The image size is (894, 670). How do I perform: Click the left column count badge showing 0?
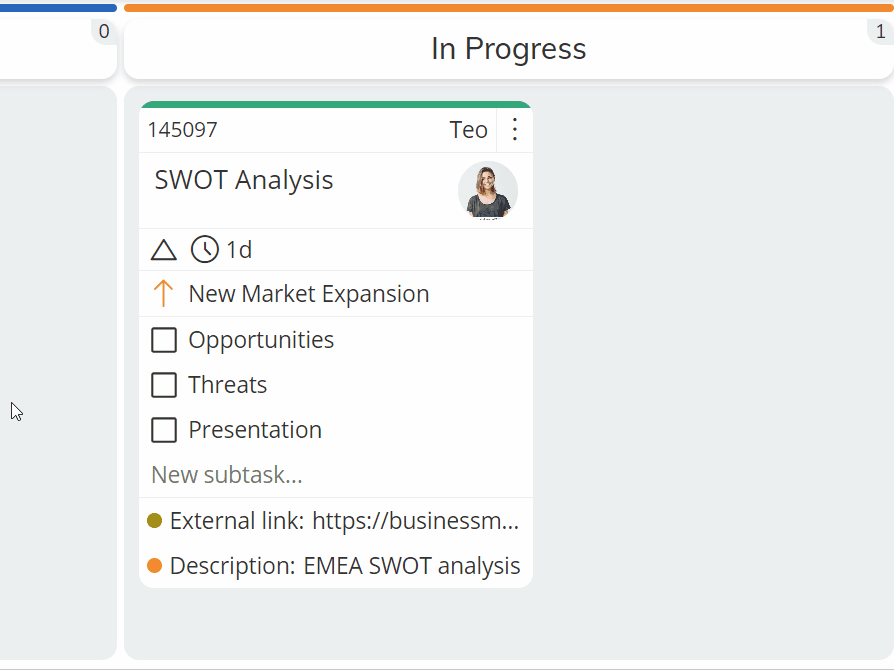click(104, 31)
